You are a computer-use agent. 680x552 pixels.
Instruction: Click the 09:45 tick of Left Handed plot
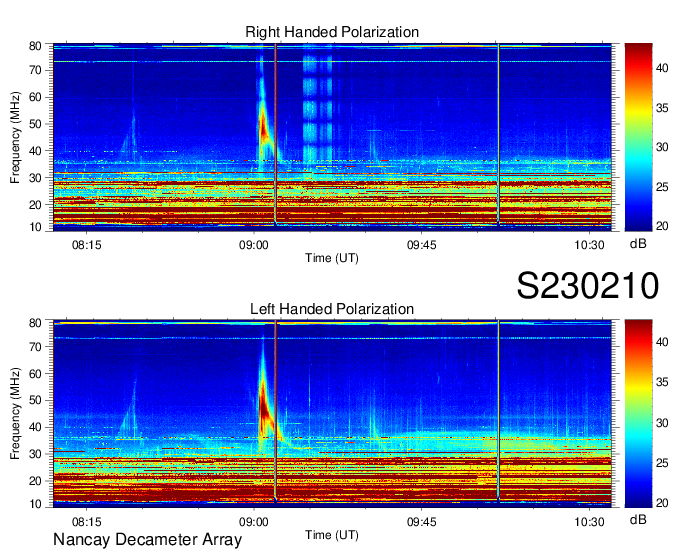pos(422,522)
